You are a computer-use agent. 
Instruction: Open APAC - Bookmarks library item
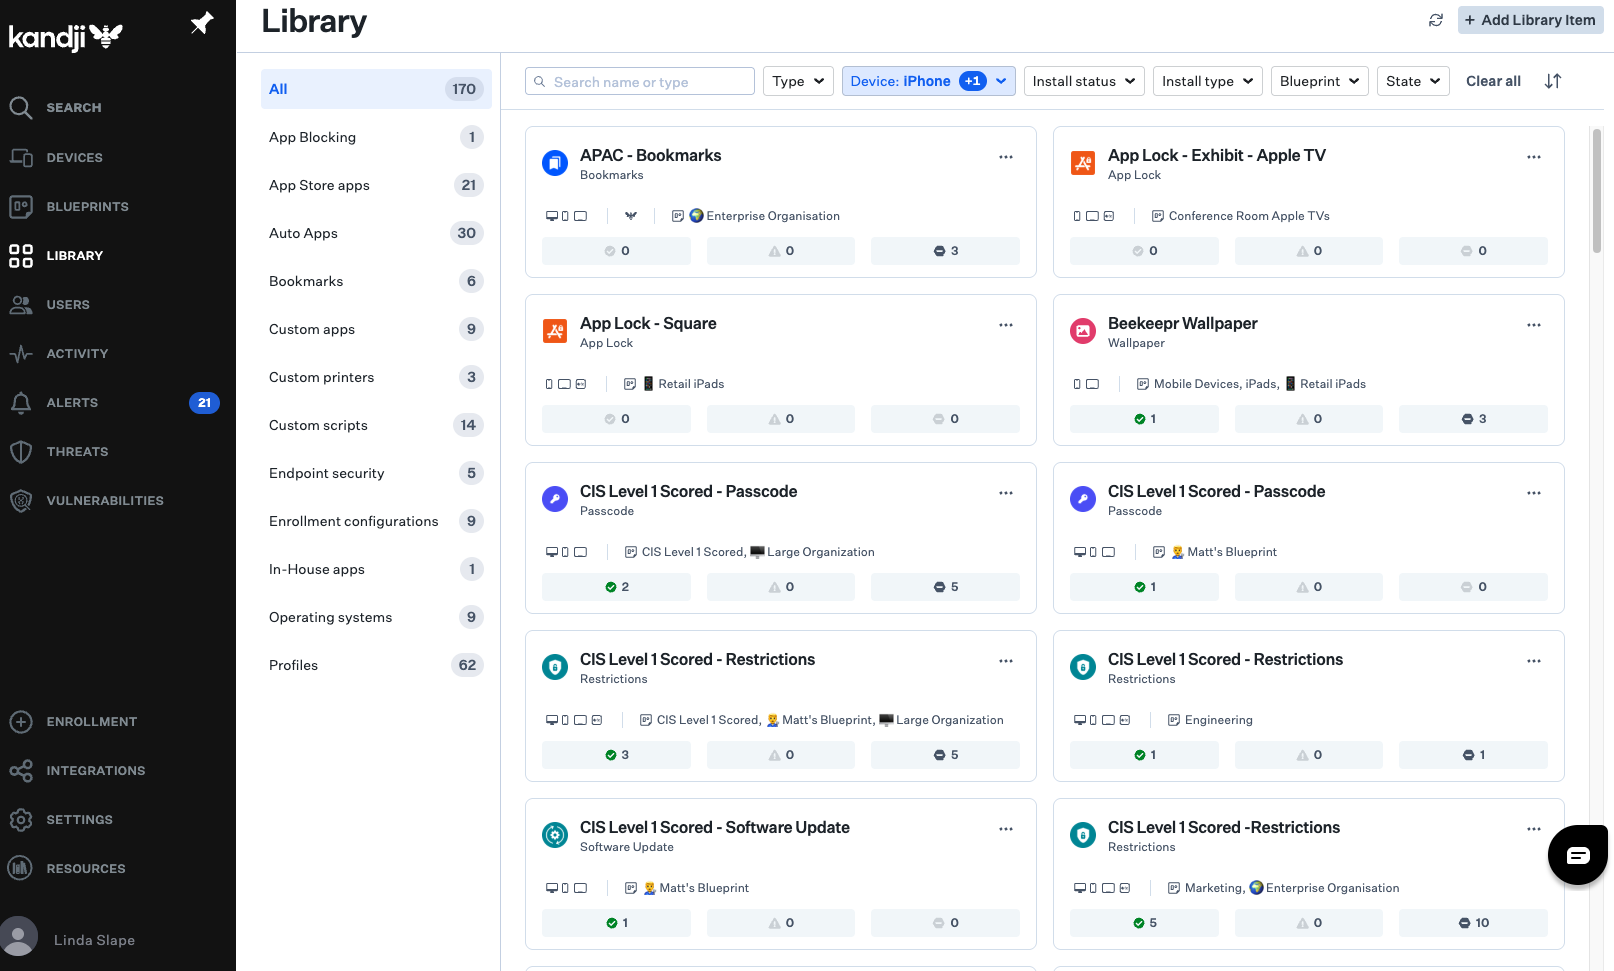pyautogui.click(x=651, y=155)
